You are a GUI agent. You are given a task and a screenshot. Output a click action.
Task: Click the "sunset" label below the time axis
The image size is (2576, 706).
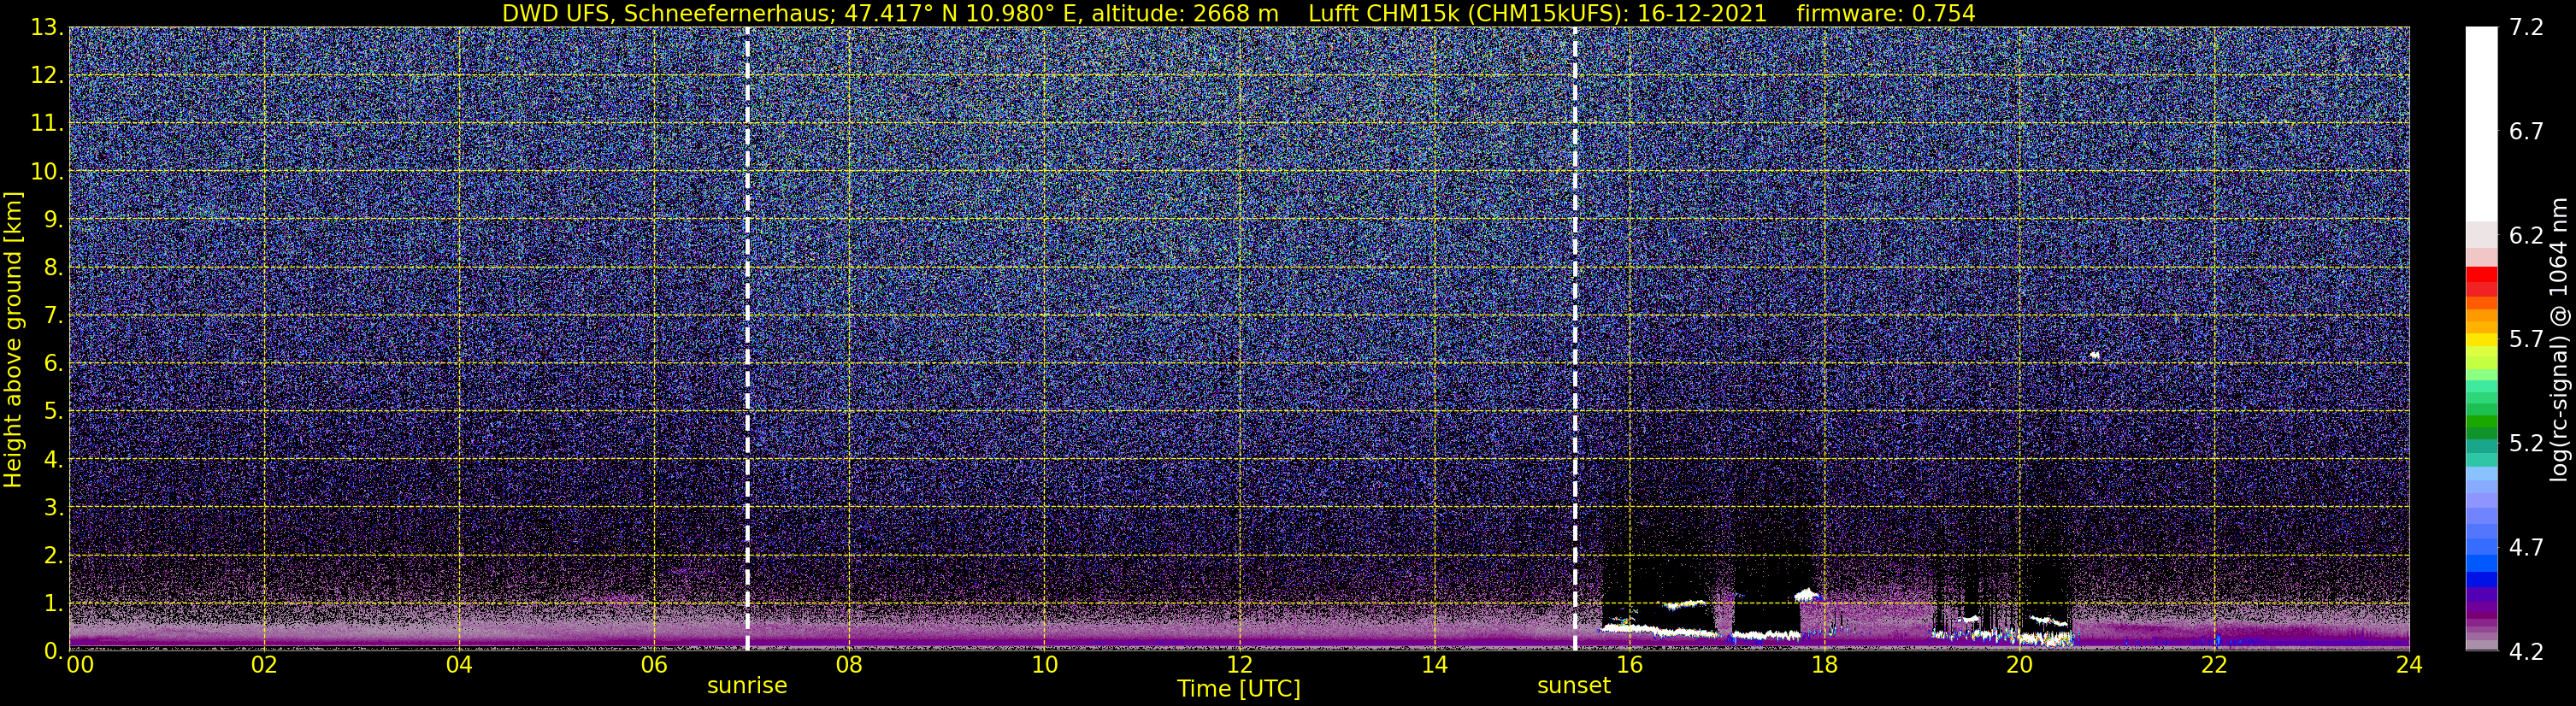pyautogui.click(x=1574, y=686)
